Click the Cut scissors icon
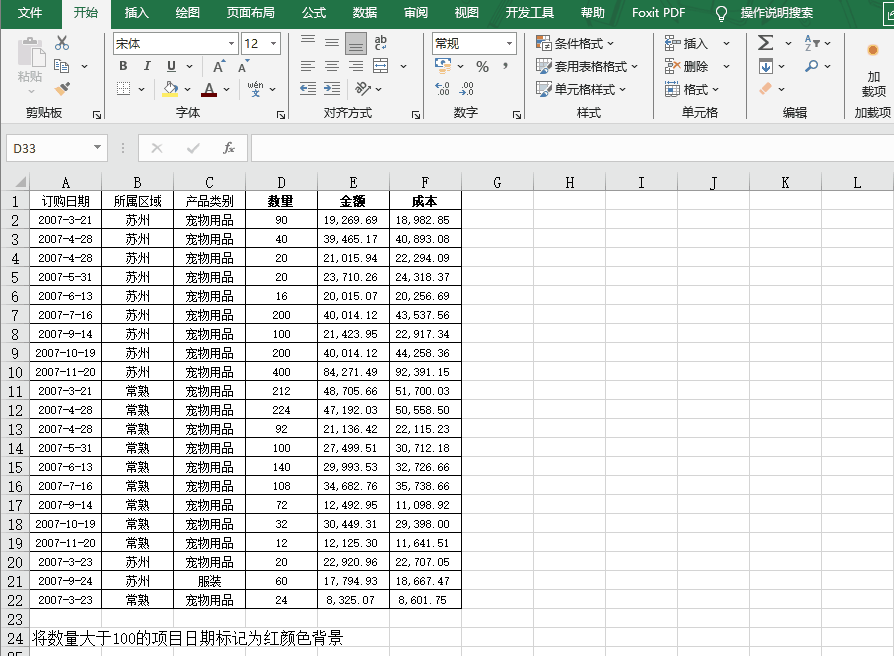 (x=62, y=43)
